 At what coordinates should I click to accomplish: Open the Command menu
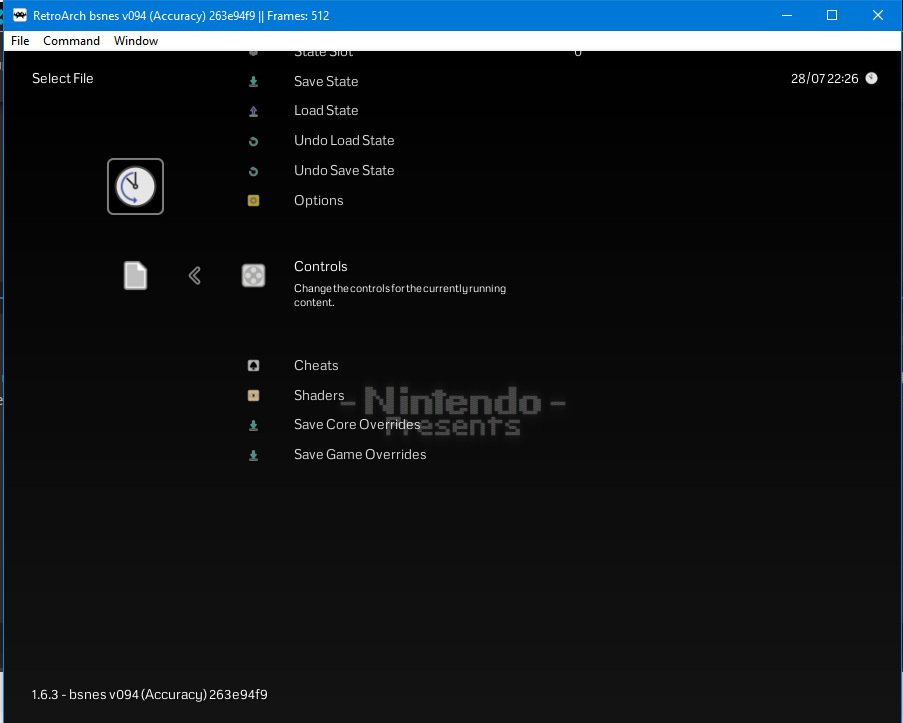click(71, 41)
